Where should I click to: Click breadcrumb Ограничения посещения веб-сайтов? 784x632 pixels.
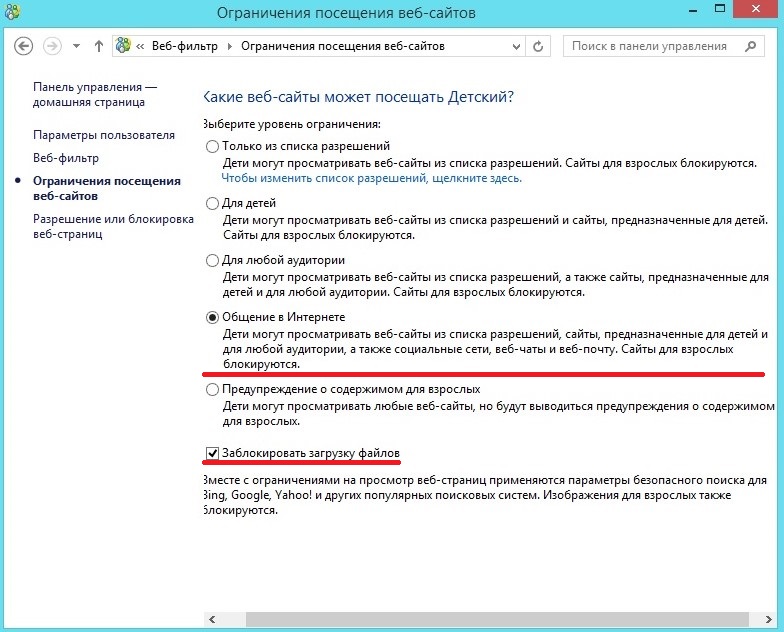342,46
